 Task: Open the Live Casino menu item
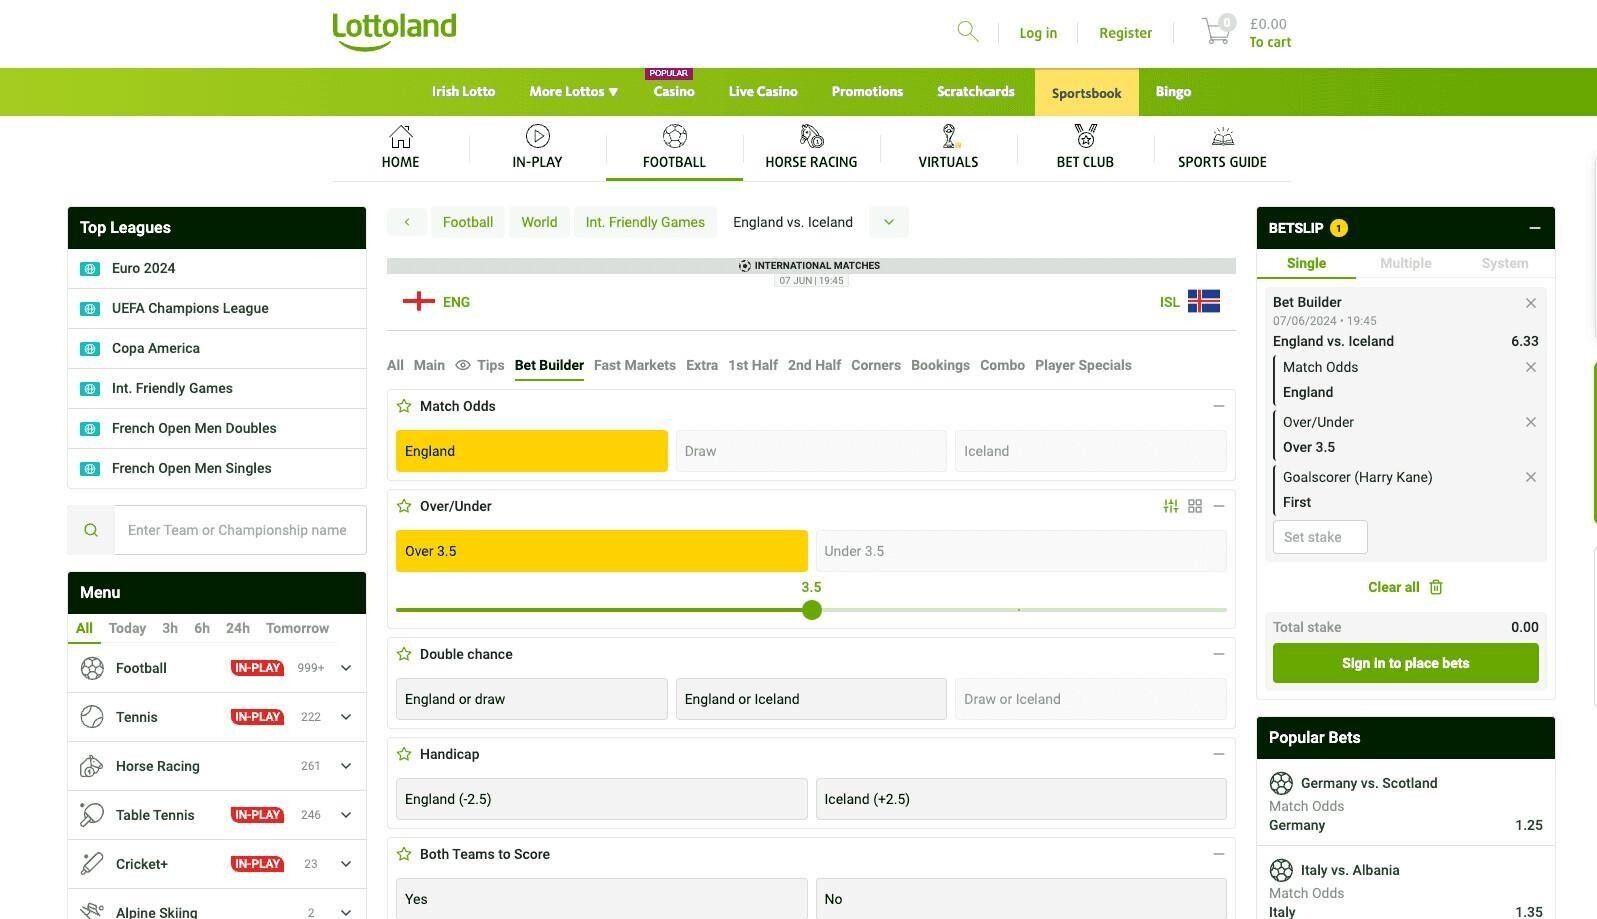tap(763, 91)
